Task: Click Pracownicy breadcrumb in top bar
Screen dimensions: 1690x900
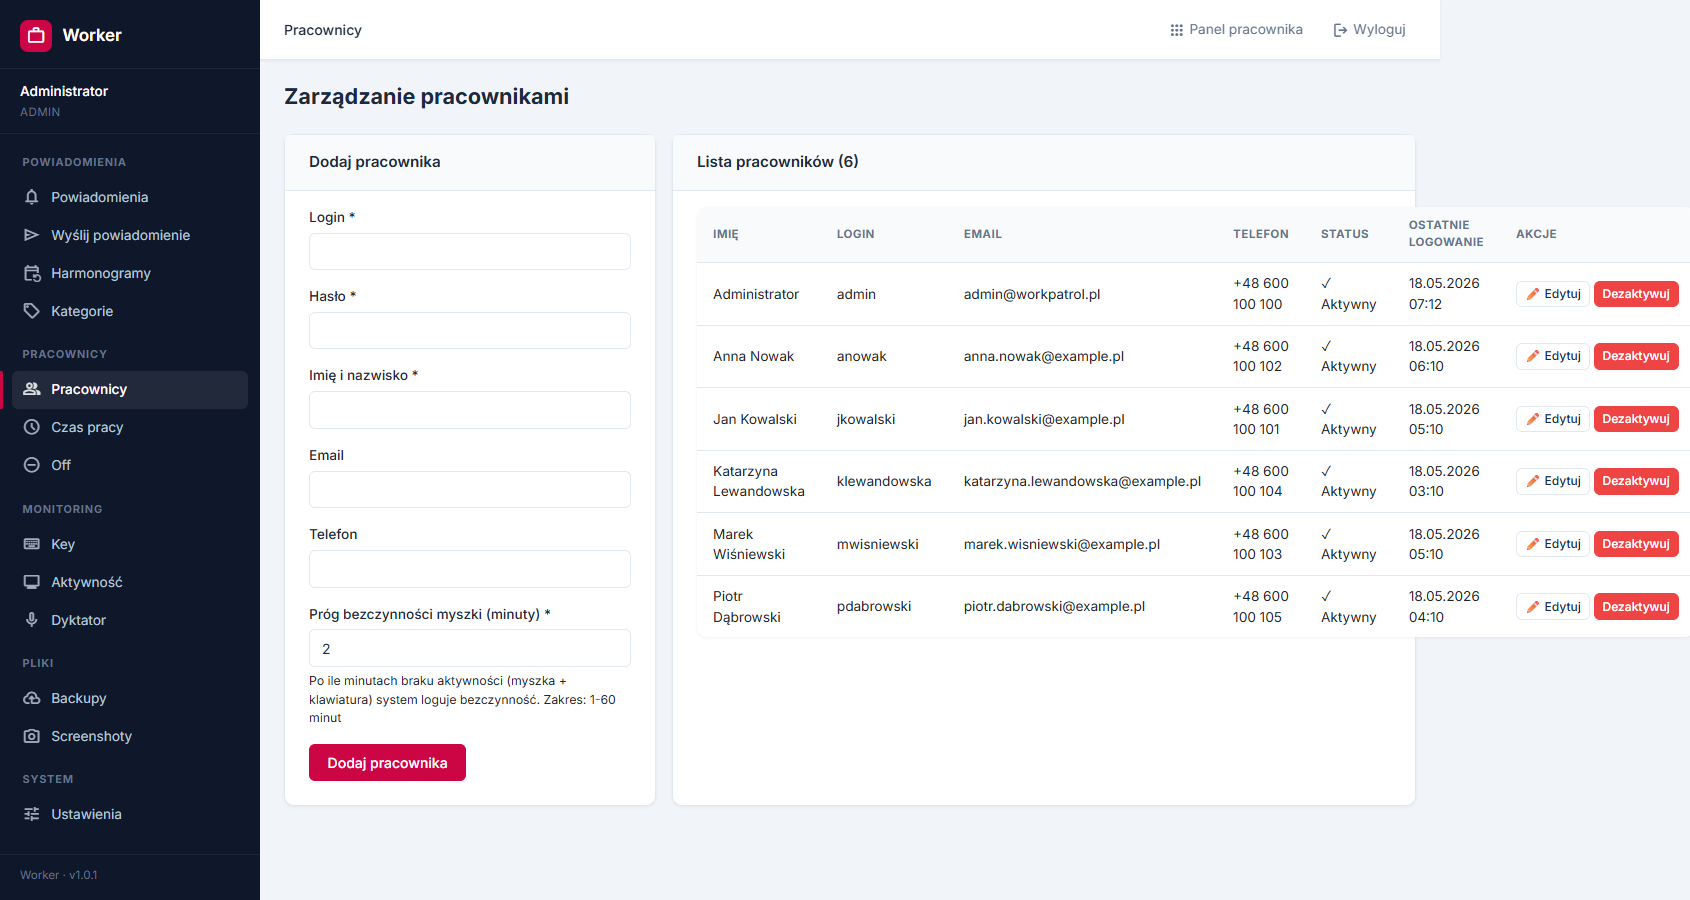Action: pos(323,30)
